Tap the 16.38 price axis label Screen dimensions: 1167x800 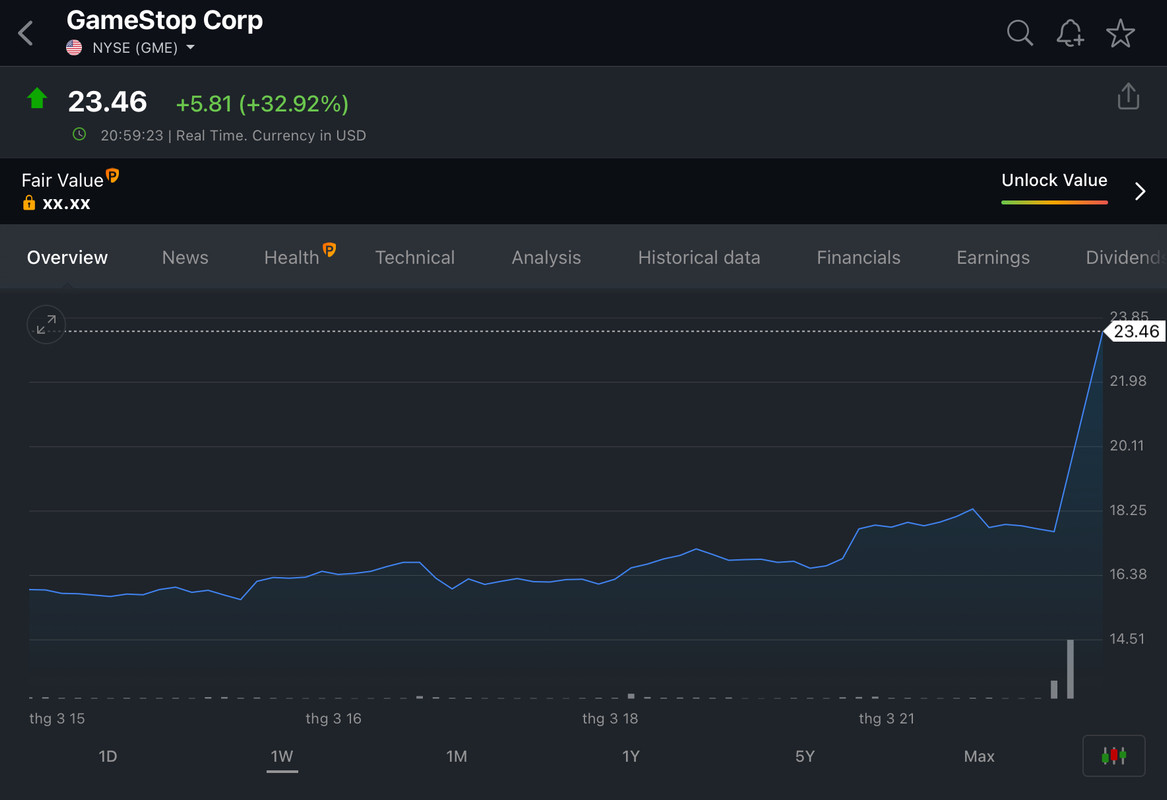click(1128, 575)
